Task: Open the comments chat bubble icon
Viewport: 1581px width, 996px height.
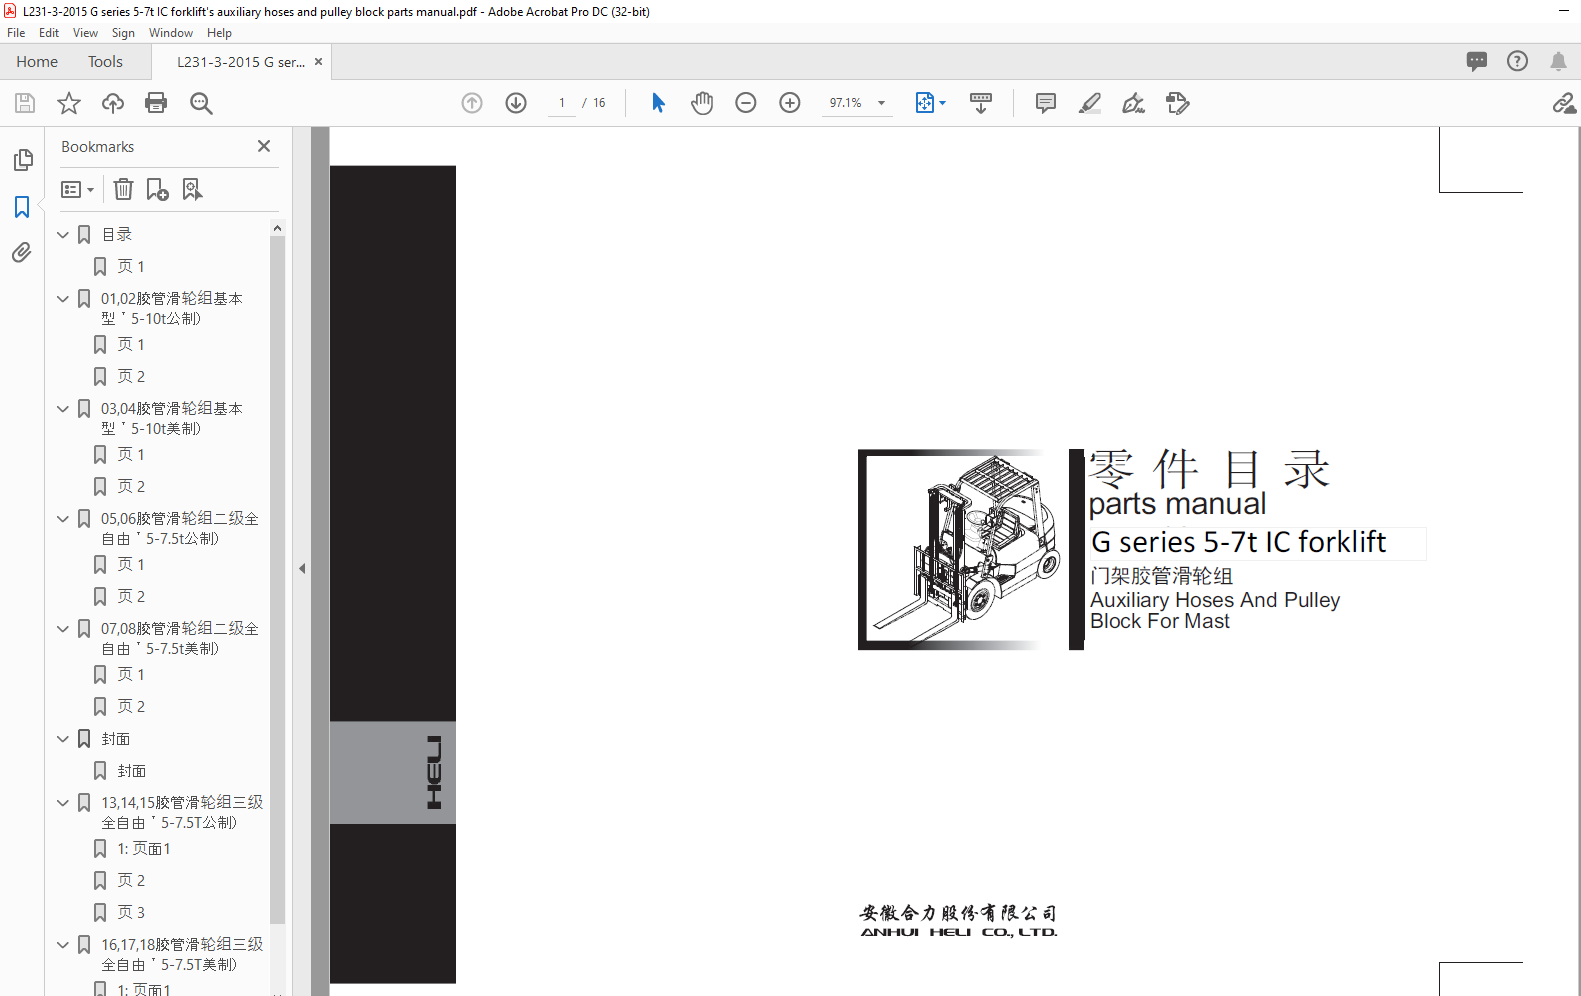Action: tap(1477, 61)
